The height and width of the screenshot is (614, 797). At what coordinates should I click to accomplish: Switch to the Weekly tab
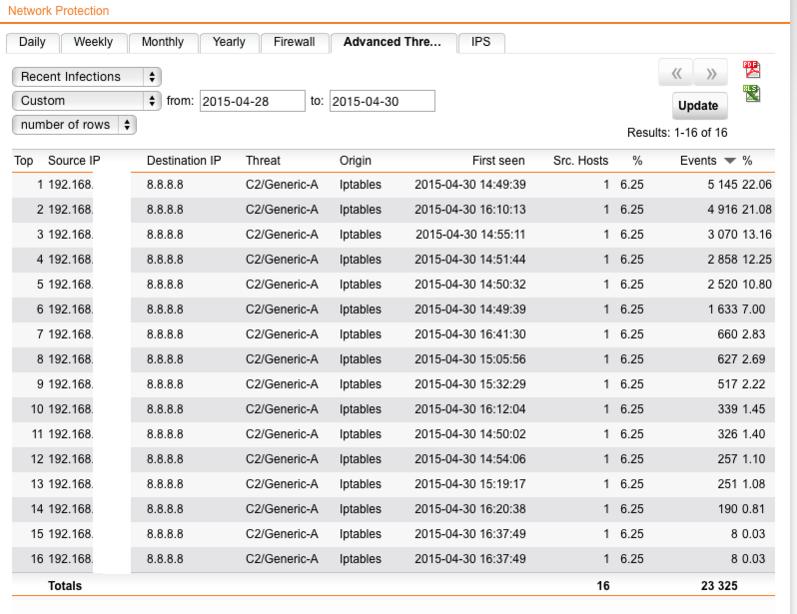point(93,42)
